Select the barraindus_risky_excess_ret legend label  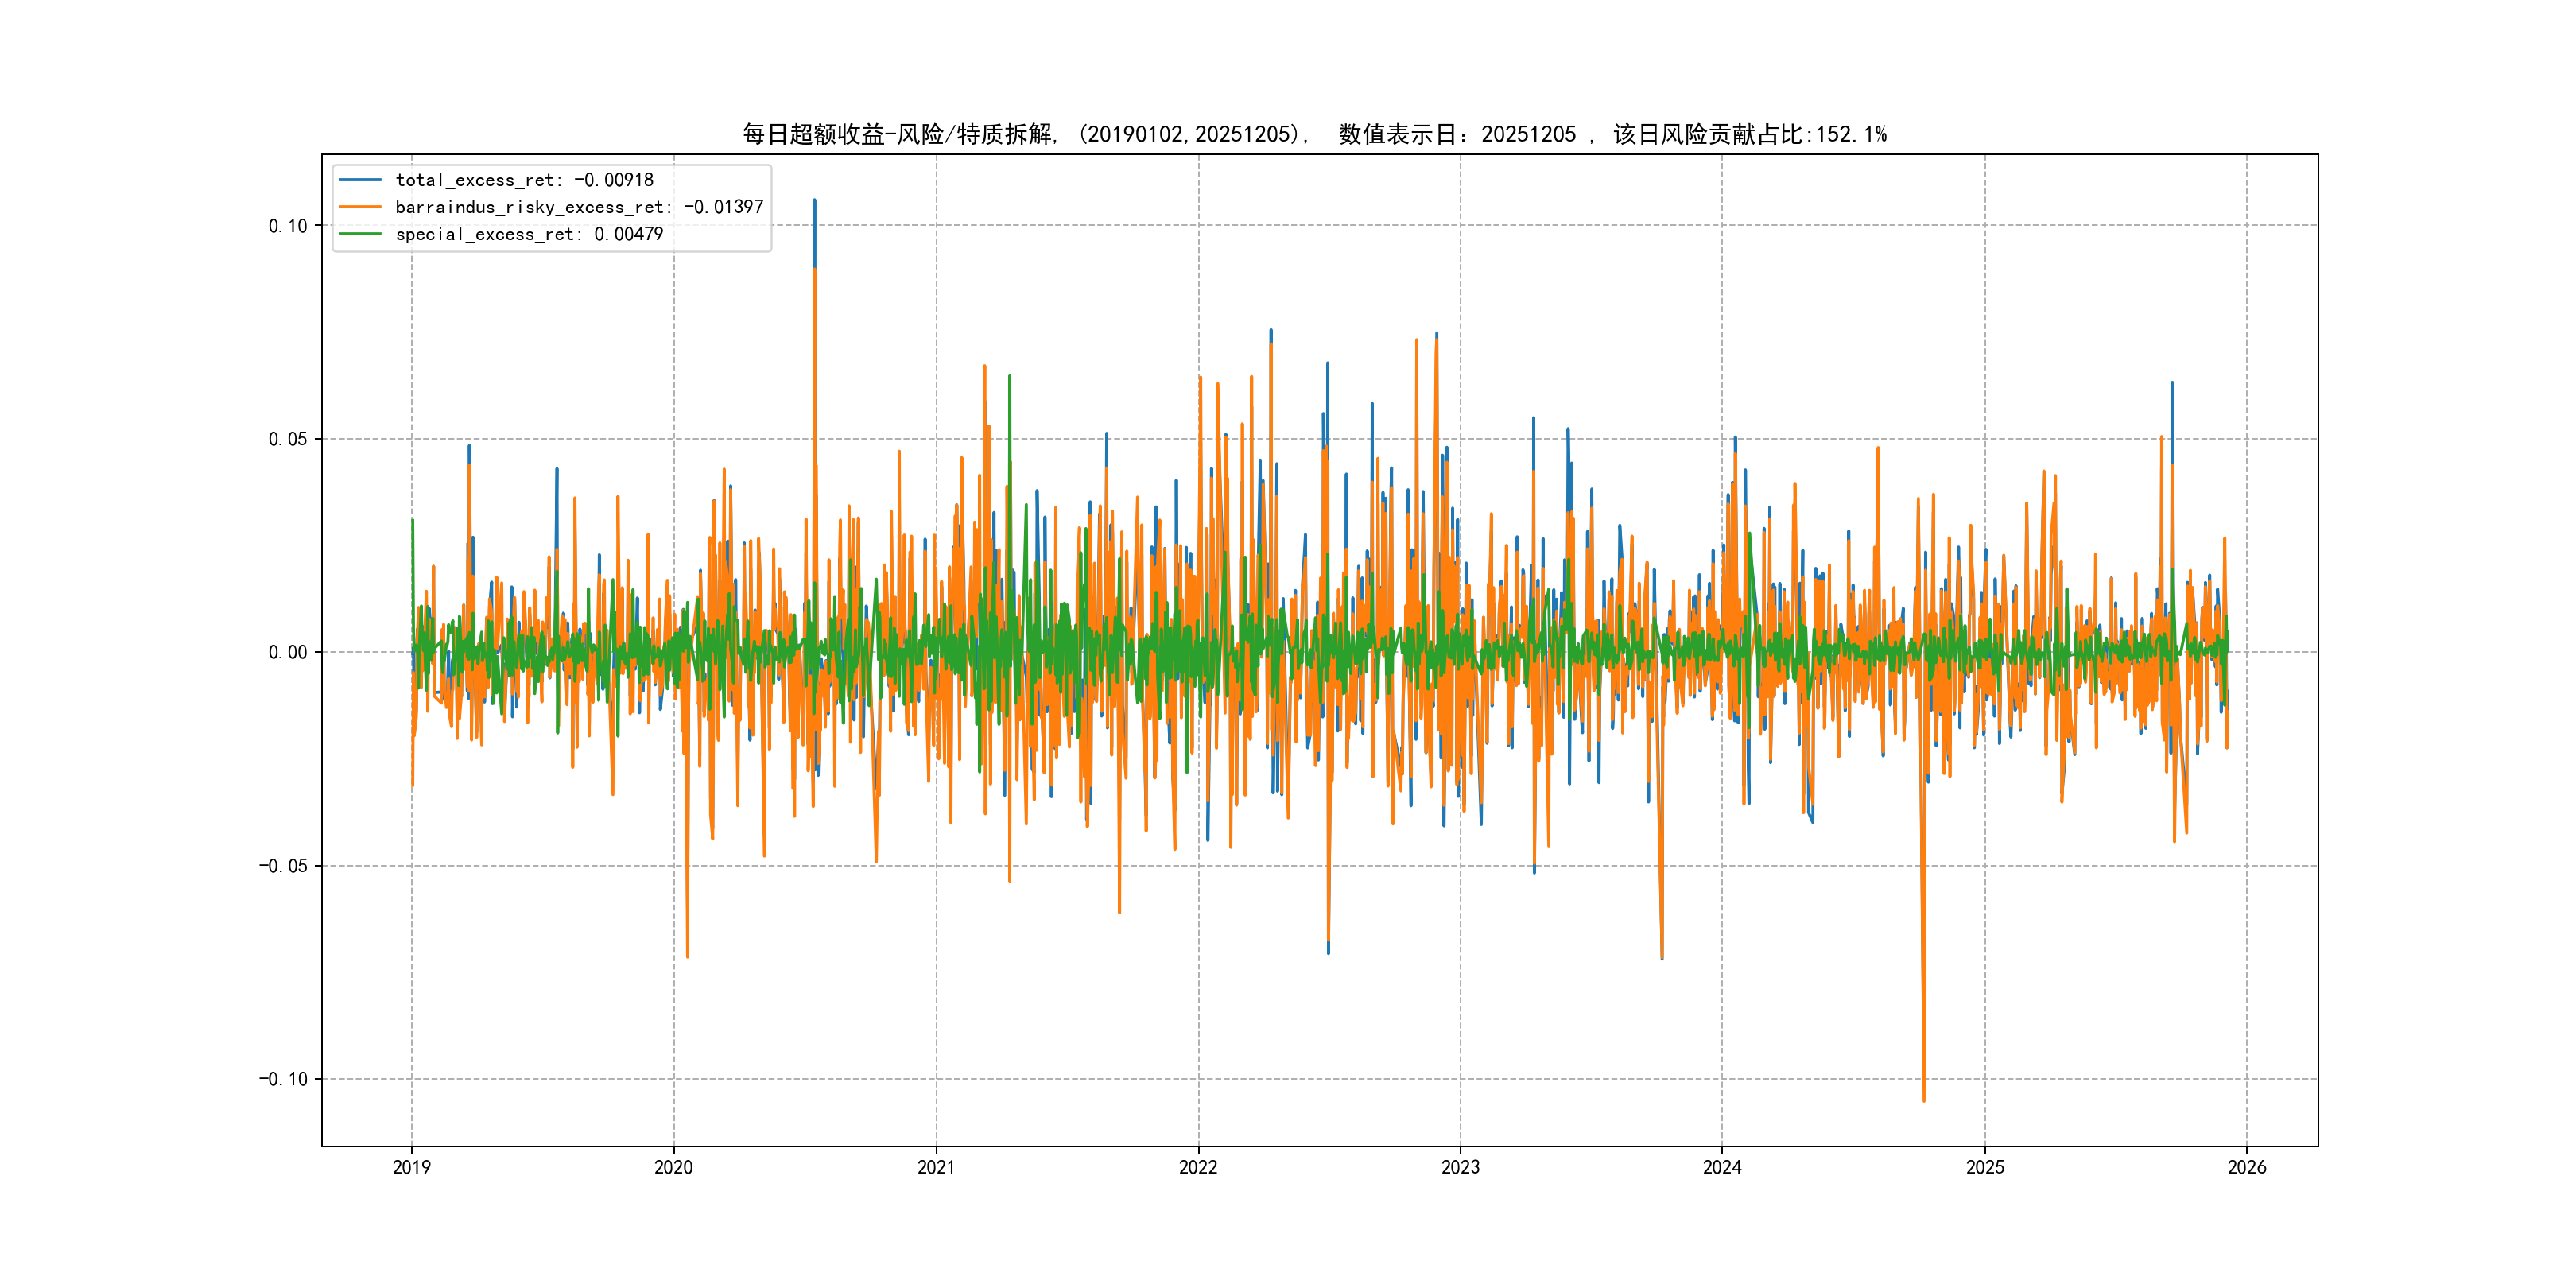(579, 207)
